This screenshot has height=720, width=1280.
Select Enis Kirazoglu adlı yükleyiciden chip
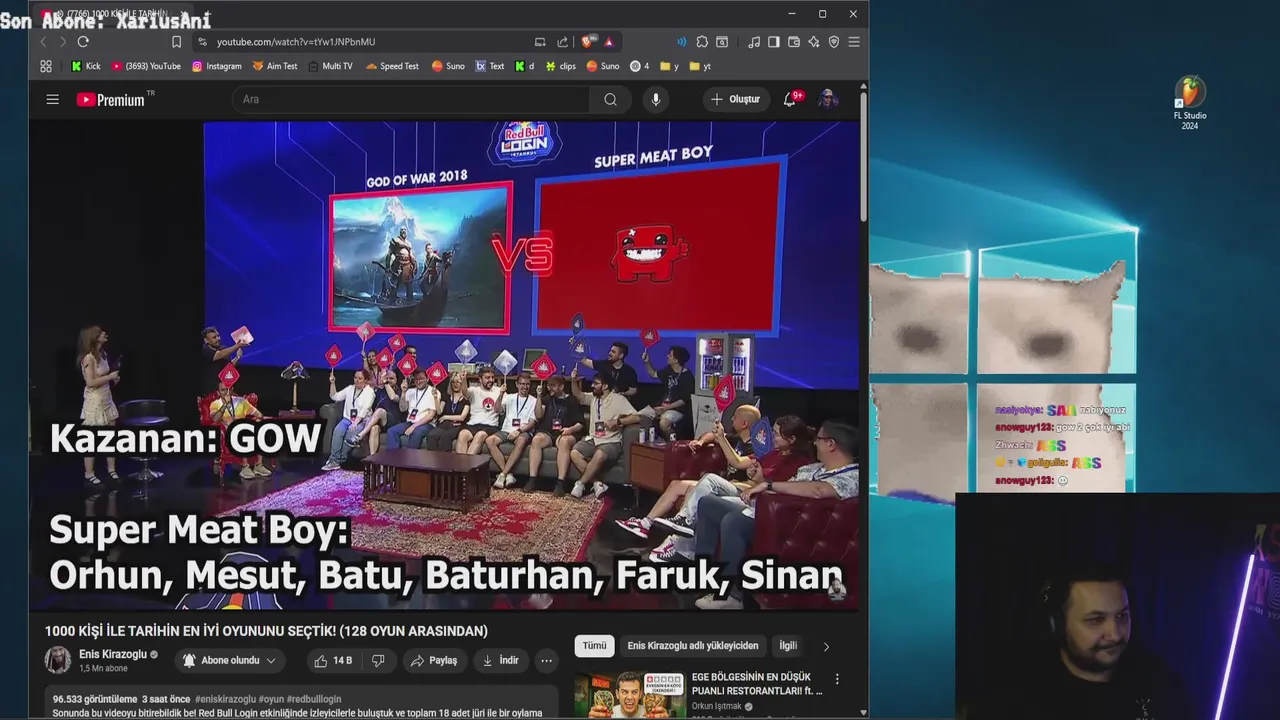pos(692,646)
